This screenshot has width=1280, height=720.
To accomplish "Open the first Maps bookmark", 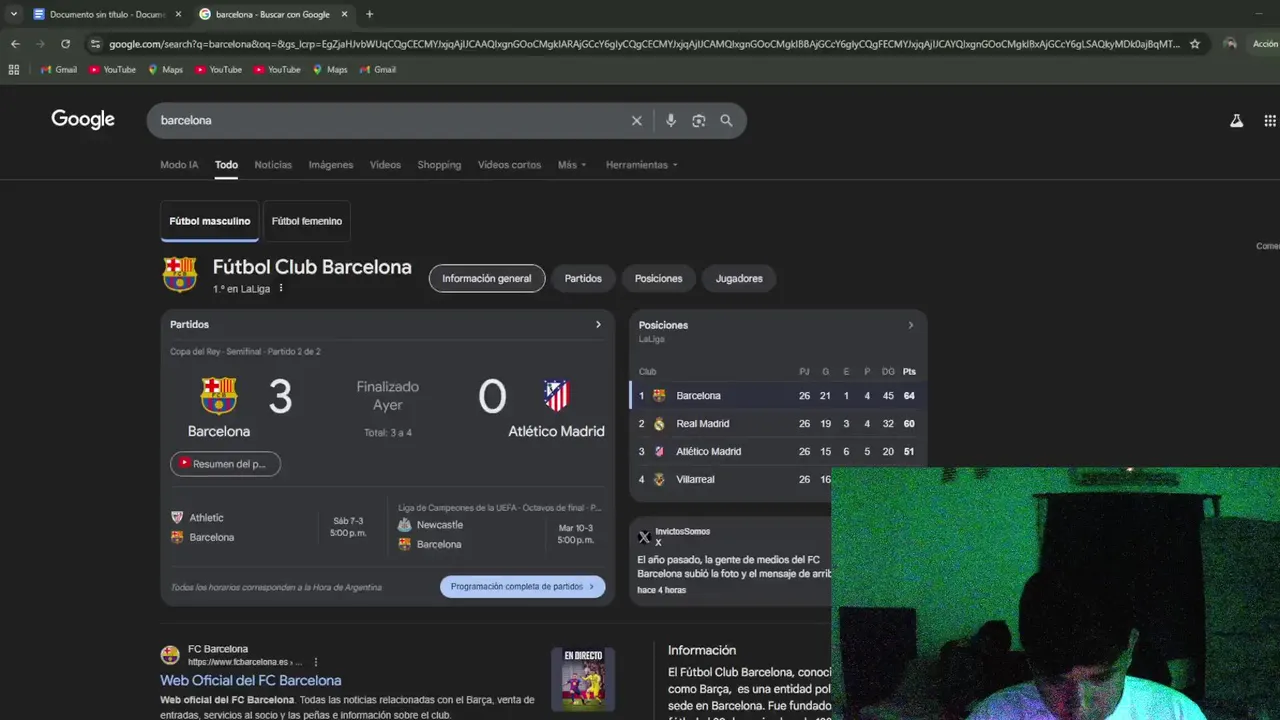I will (165, 70).
